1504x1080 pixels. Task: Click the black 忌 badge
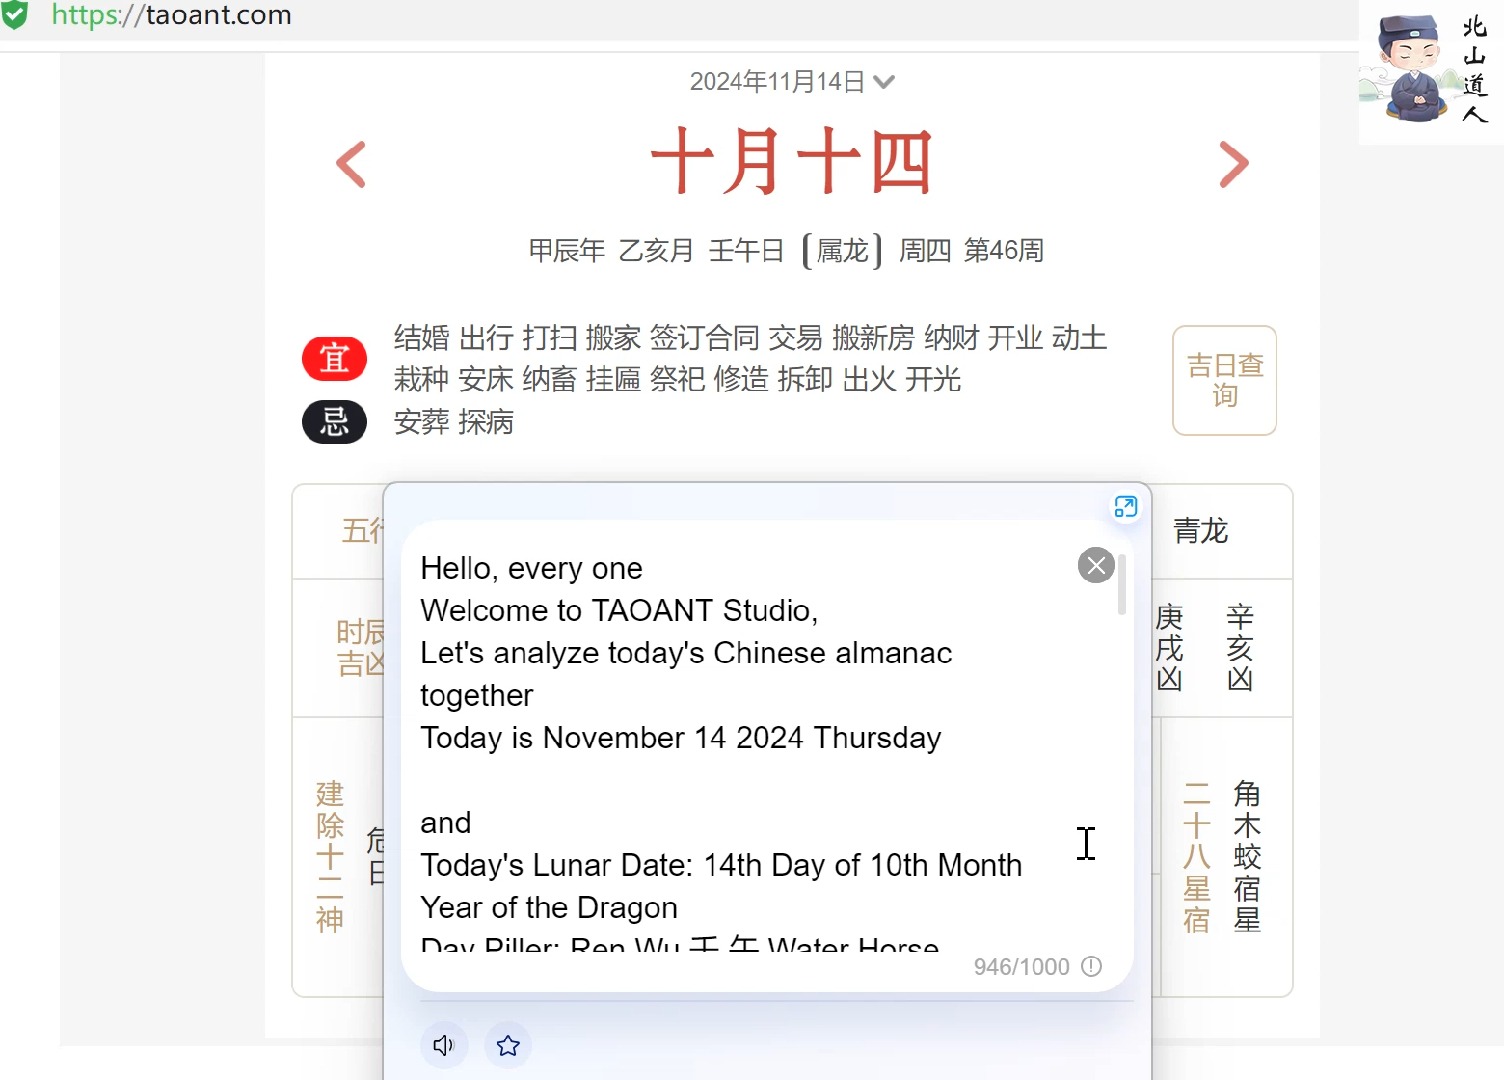[334, 422]
